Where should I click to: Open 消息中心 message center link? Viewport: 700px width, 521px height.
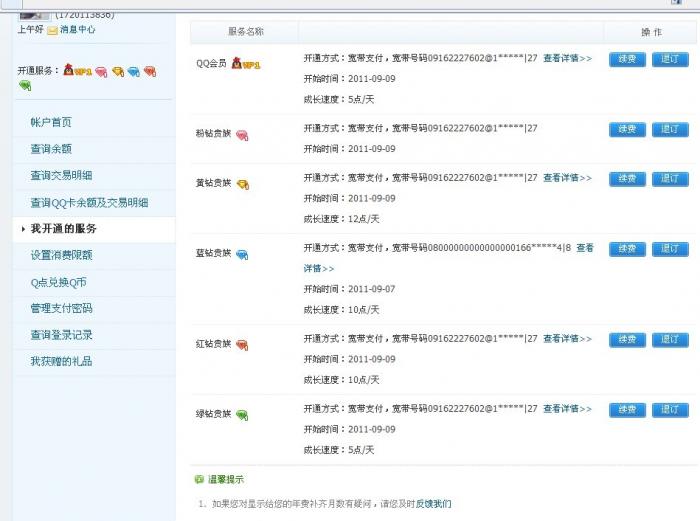(78, 29)
